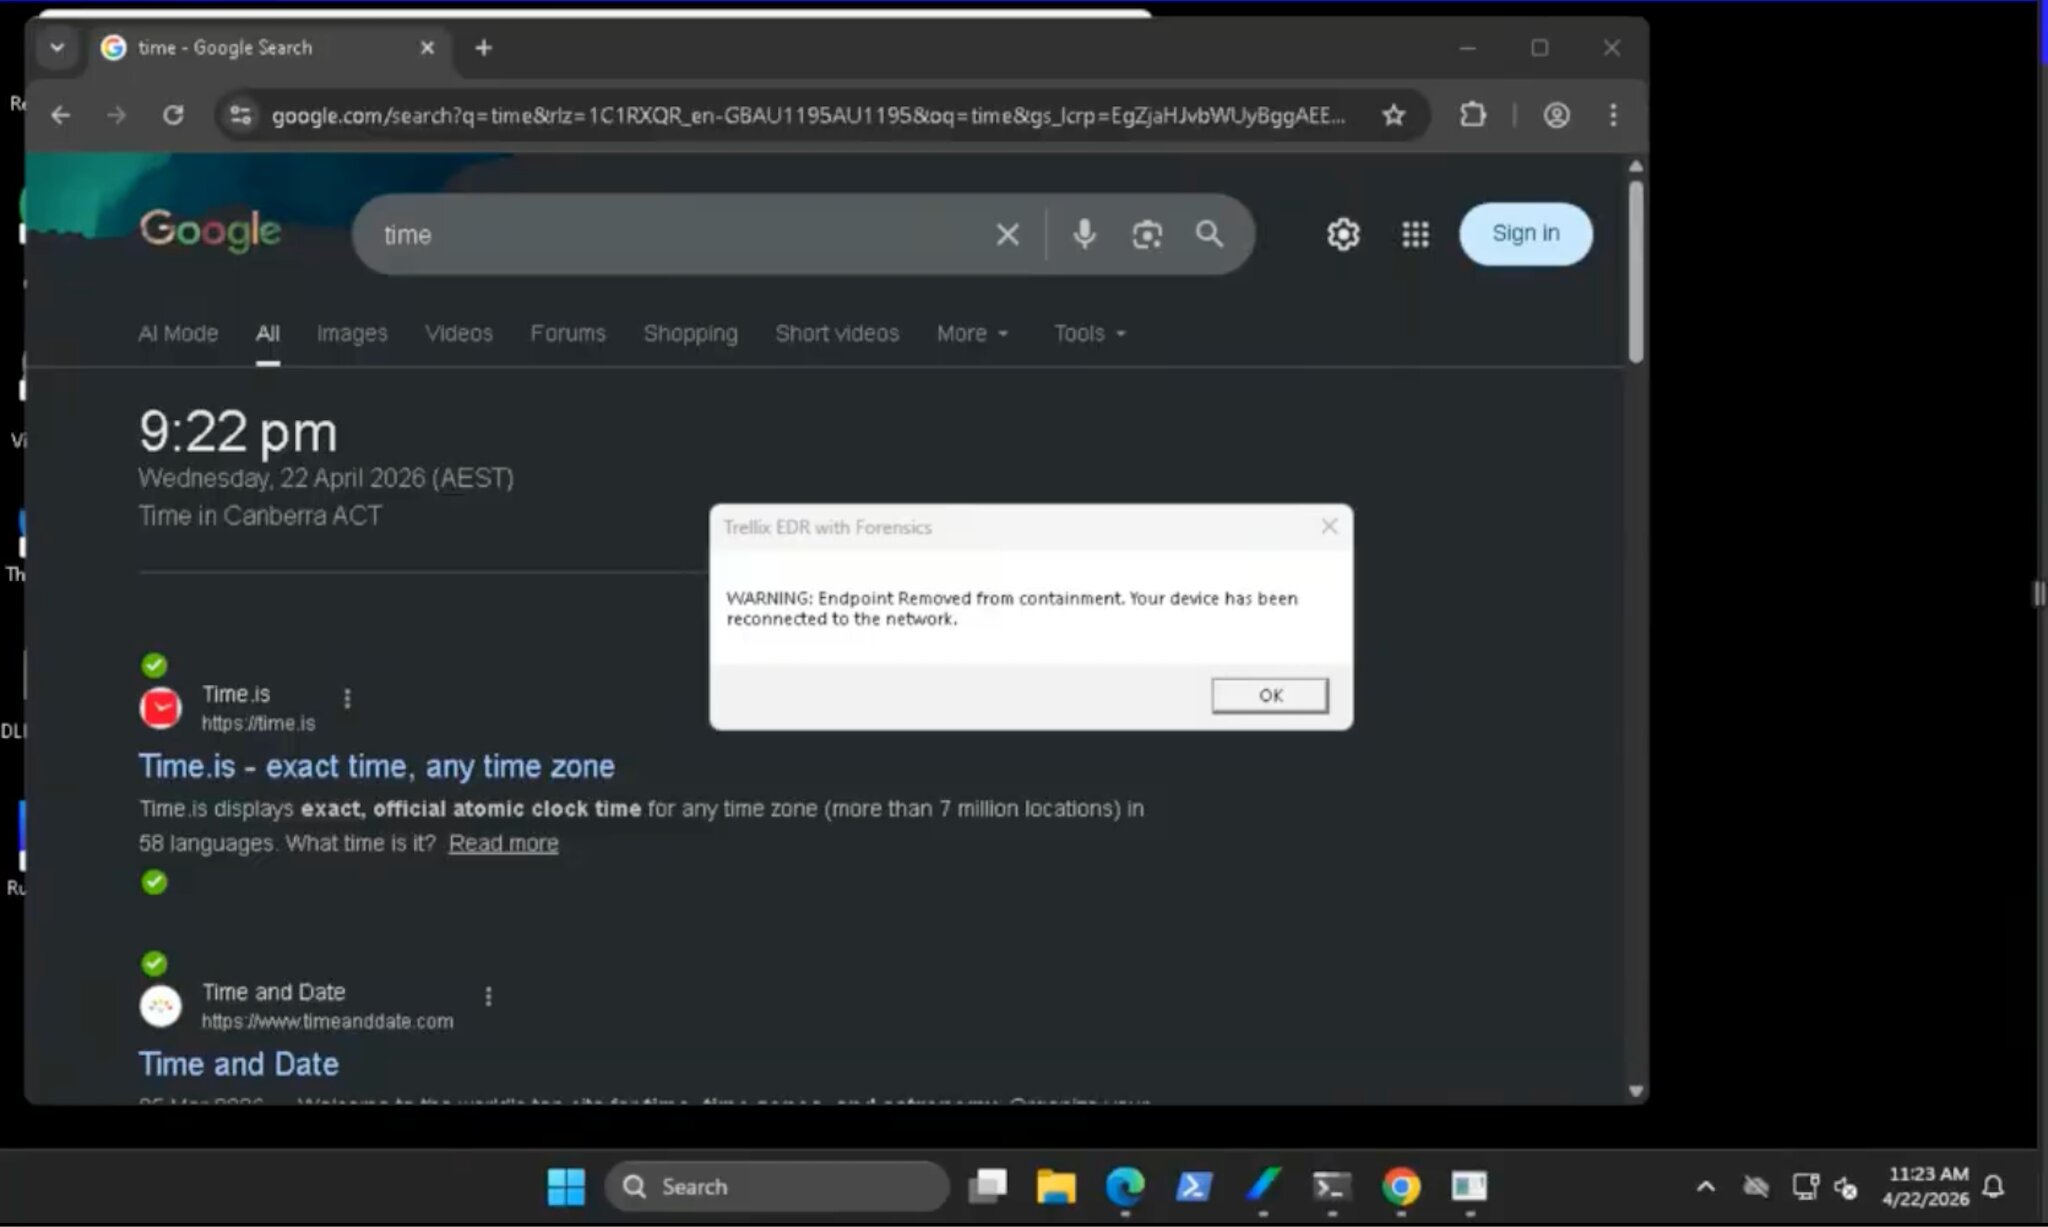Screen dimensions: 2048x1227
Task: Switch to the Images results tab
Action: click(x=351, y=333)
